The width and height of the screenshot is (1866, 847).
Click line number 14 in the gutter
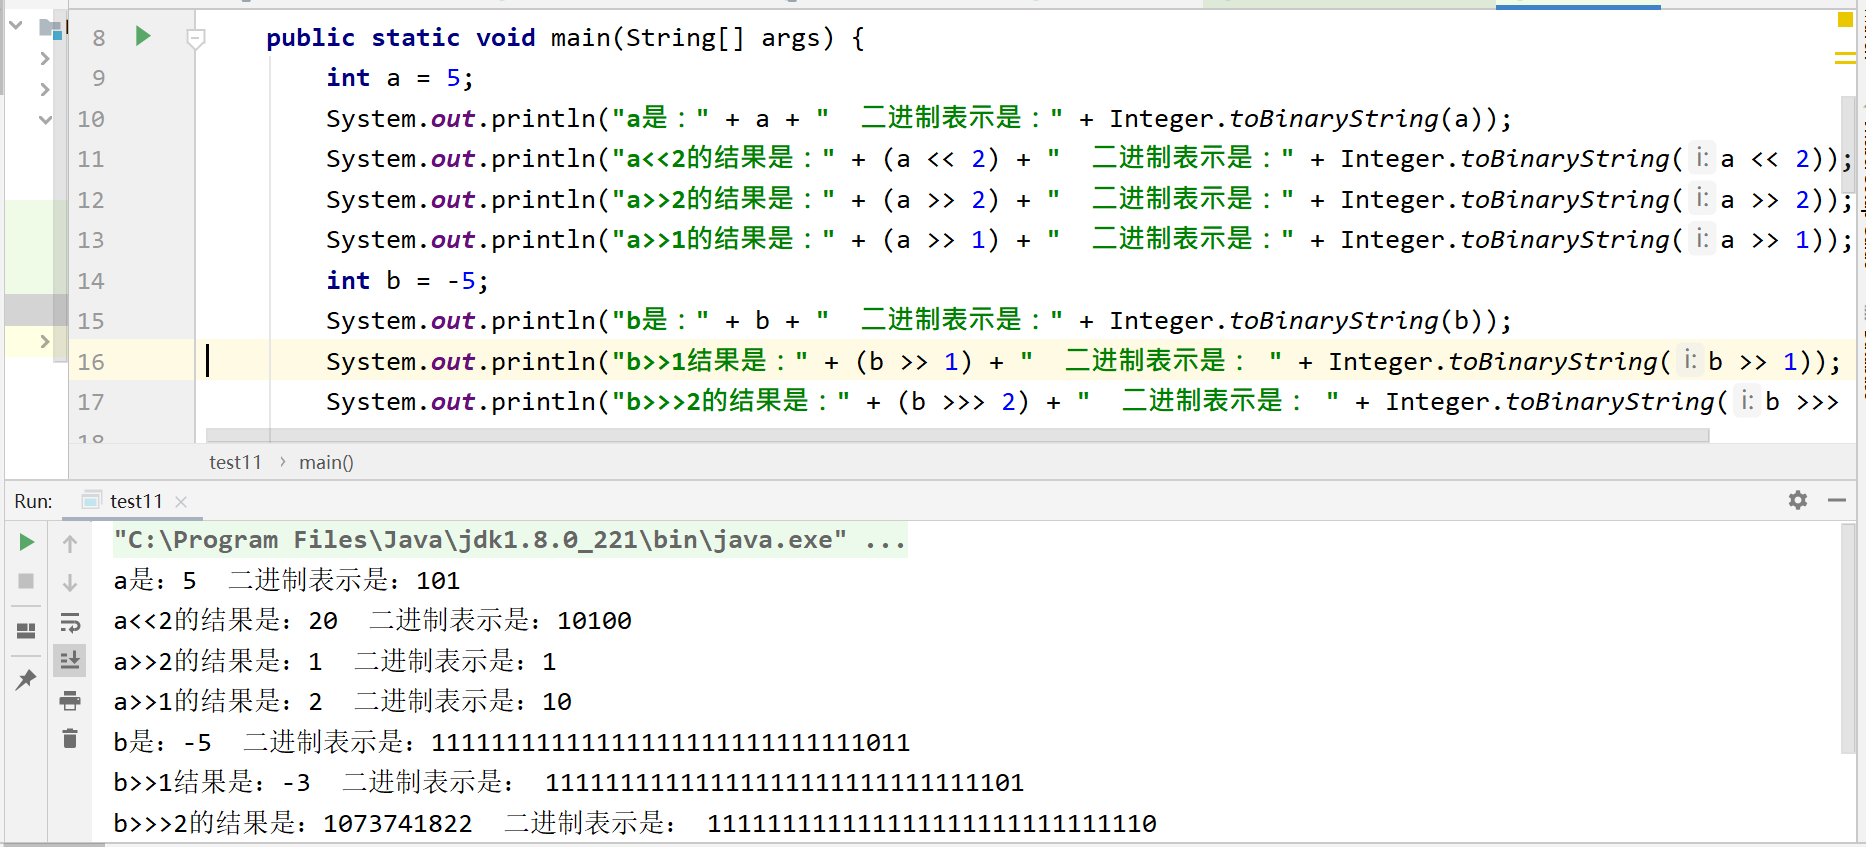click(x=91, y=281)
